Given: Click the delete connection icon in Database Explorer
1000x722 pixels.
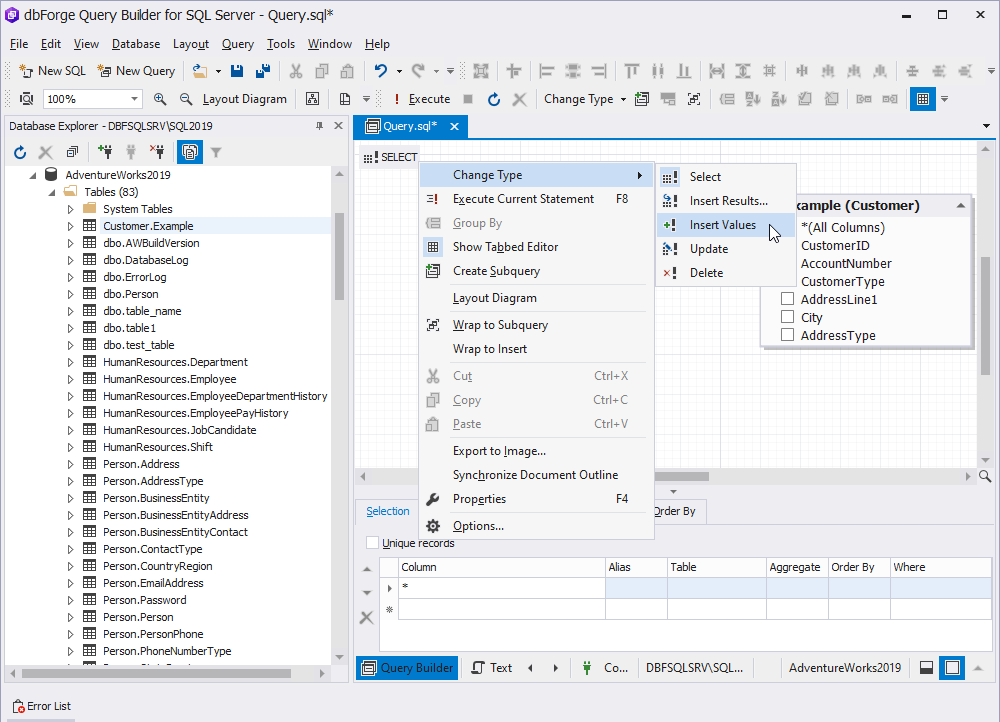Looking at the screenshot, I should click(157, 152).
